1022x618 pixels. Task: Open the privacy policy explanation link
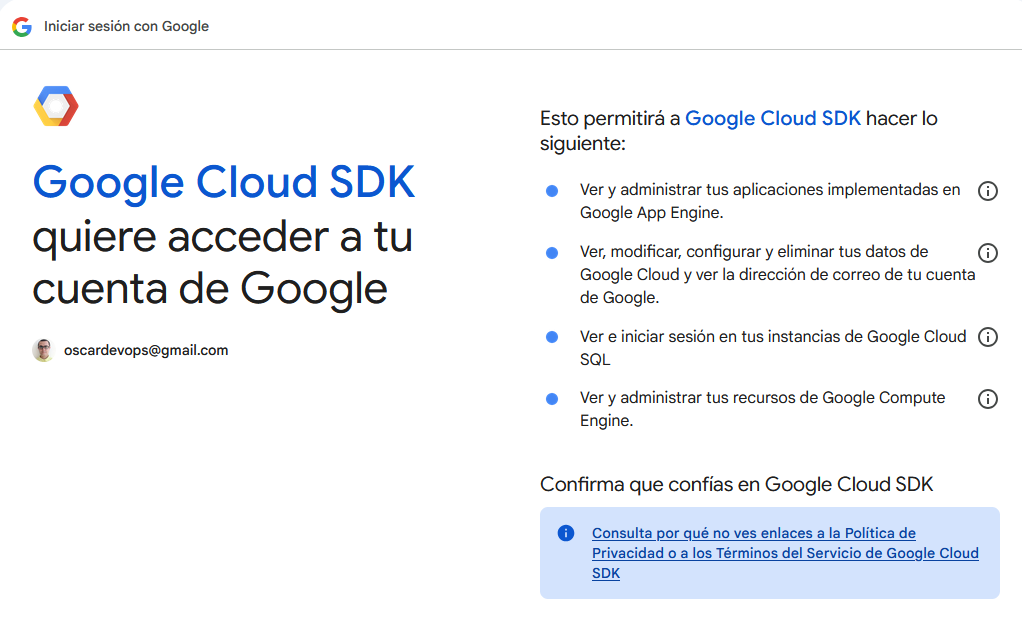click(x=786, y=552)
